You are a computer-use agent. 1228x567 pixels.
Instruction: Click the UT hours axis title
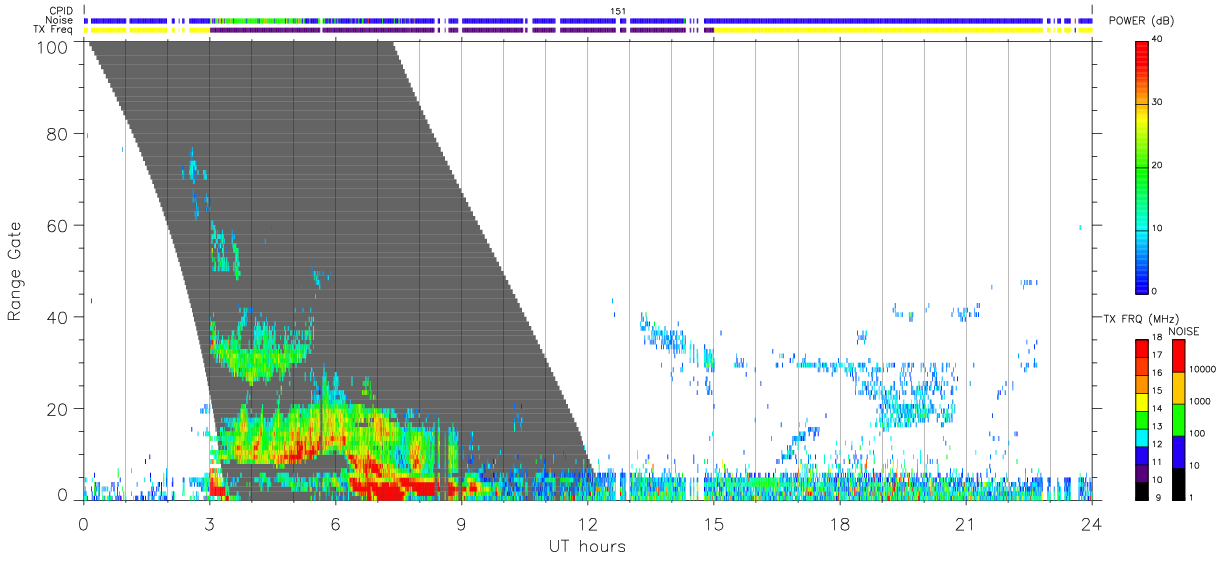pos(587,547)
